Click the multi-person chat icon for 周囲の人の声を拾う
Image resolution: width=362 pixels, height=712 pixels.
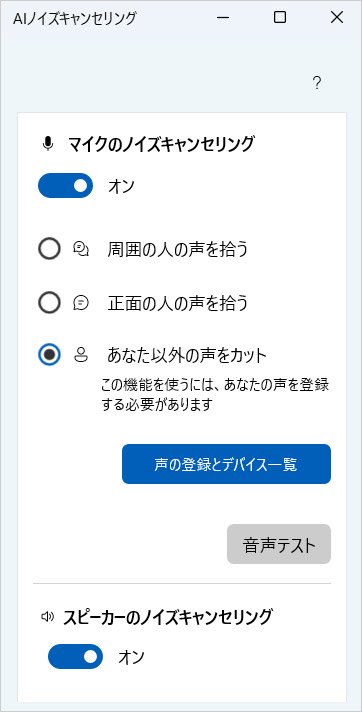(x=81, y=249)
